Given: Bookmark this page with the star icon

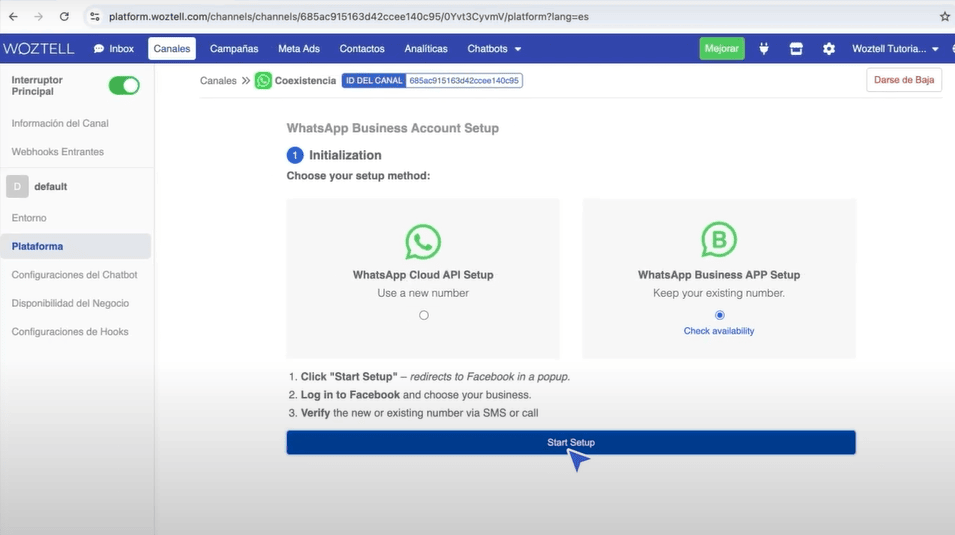Looking at the screenshot, I should click(945, 16).
